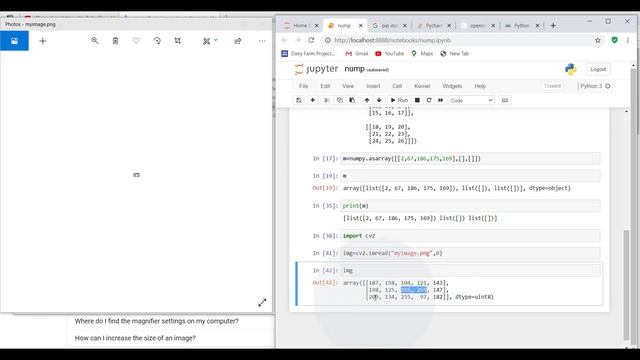Viewport: 640px width, 360px height.
Task: Click the Jupyter logo
Action: pyautogui.click(x=316, y=69)
